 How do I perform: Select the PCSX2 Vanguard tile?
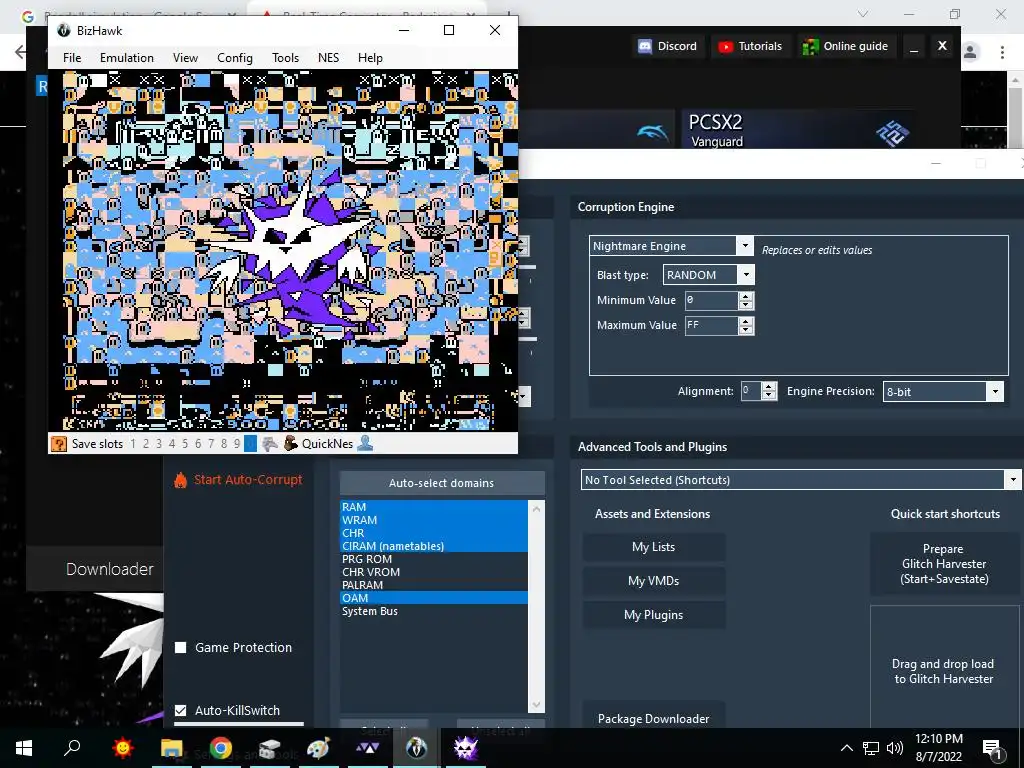[x=796, y=129]
